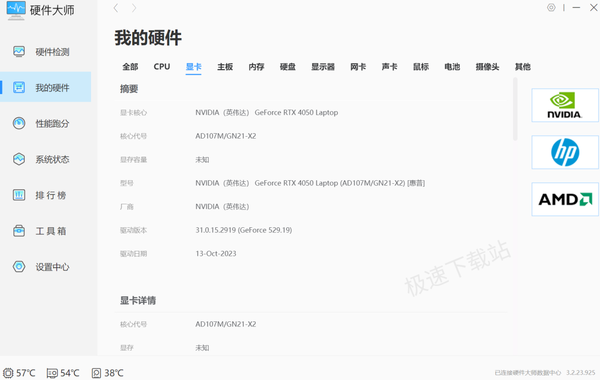Click the 驱动日期 label
This screenshot has height=380, width=600.
[134, 254]
